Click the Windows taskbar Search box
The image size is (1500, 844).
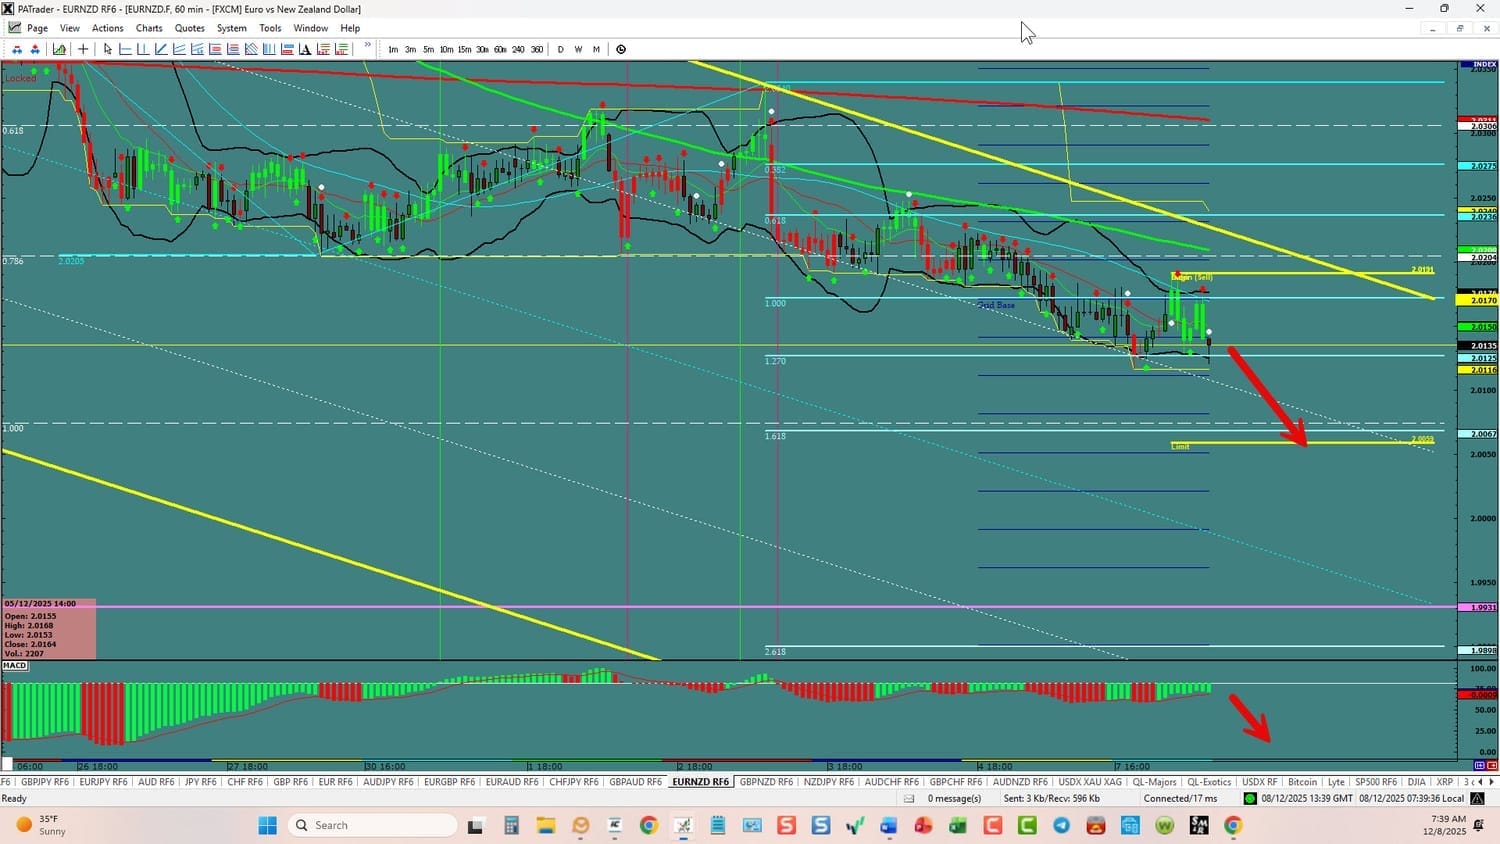[x=372, y=825]
